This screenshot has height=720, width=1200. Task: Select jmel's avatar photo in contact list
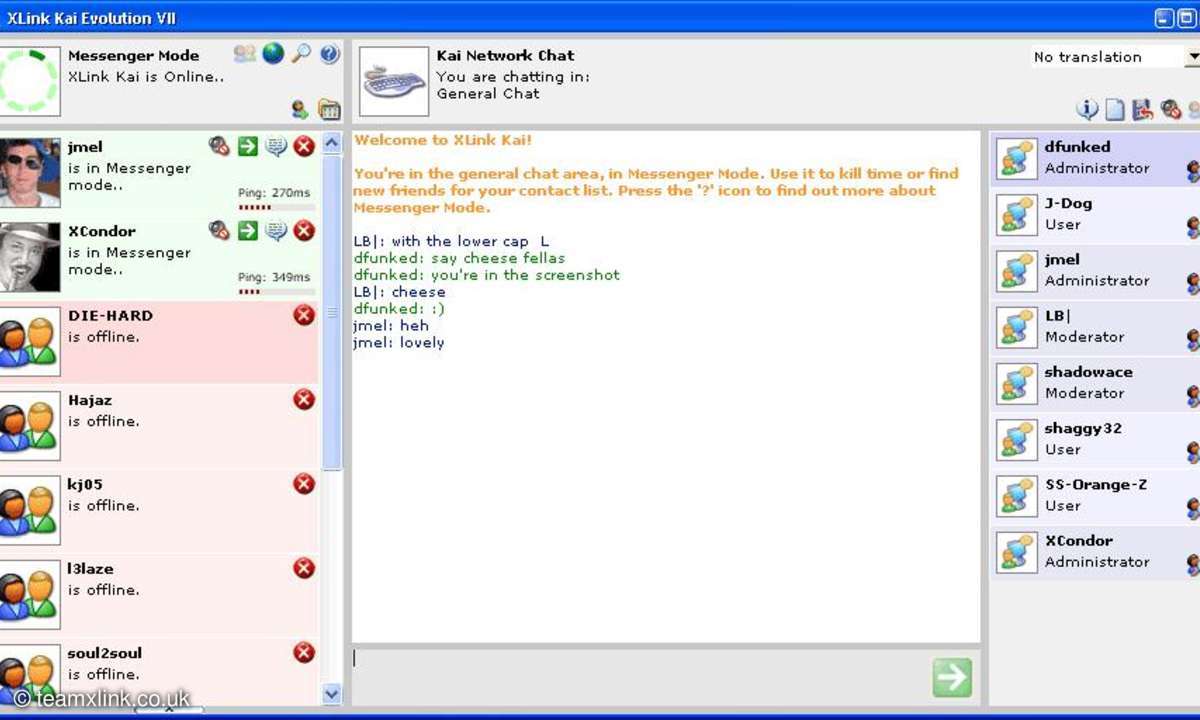(30, 172)
